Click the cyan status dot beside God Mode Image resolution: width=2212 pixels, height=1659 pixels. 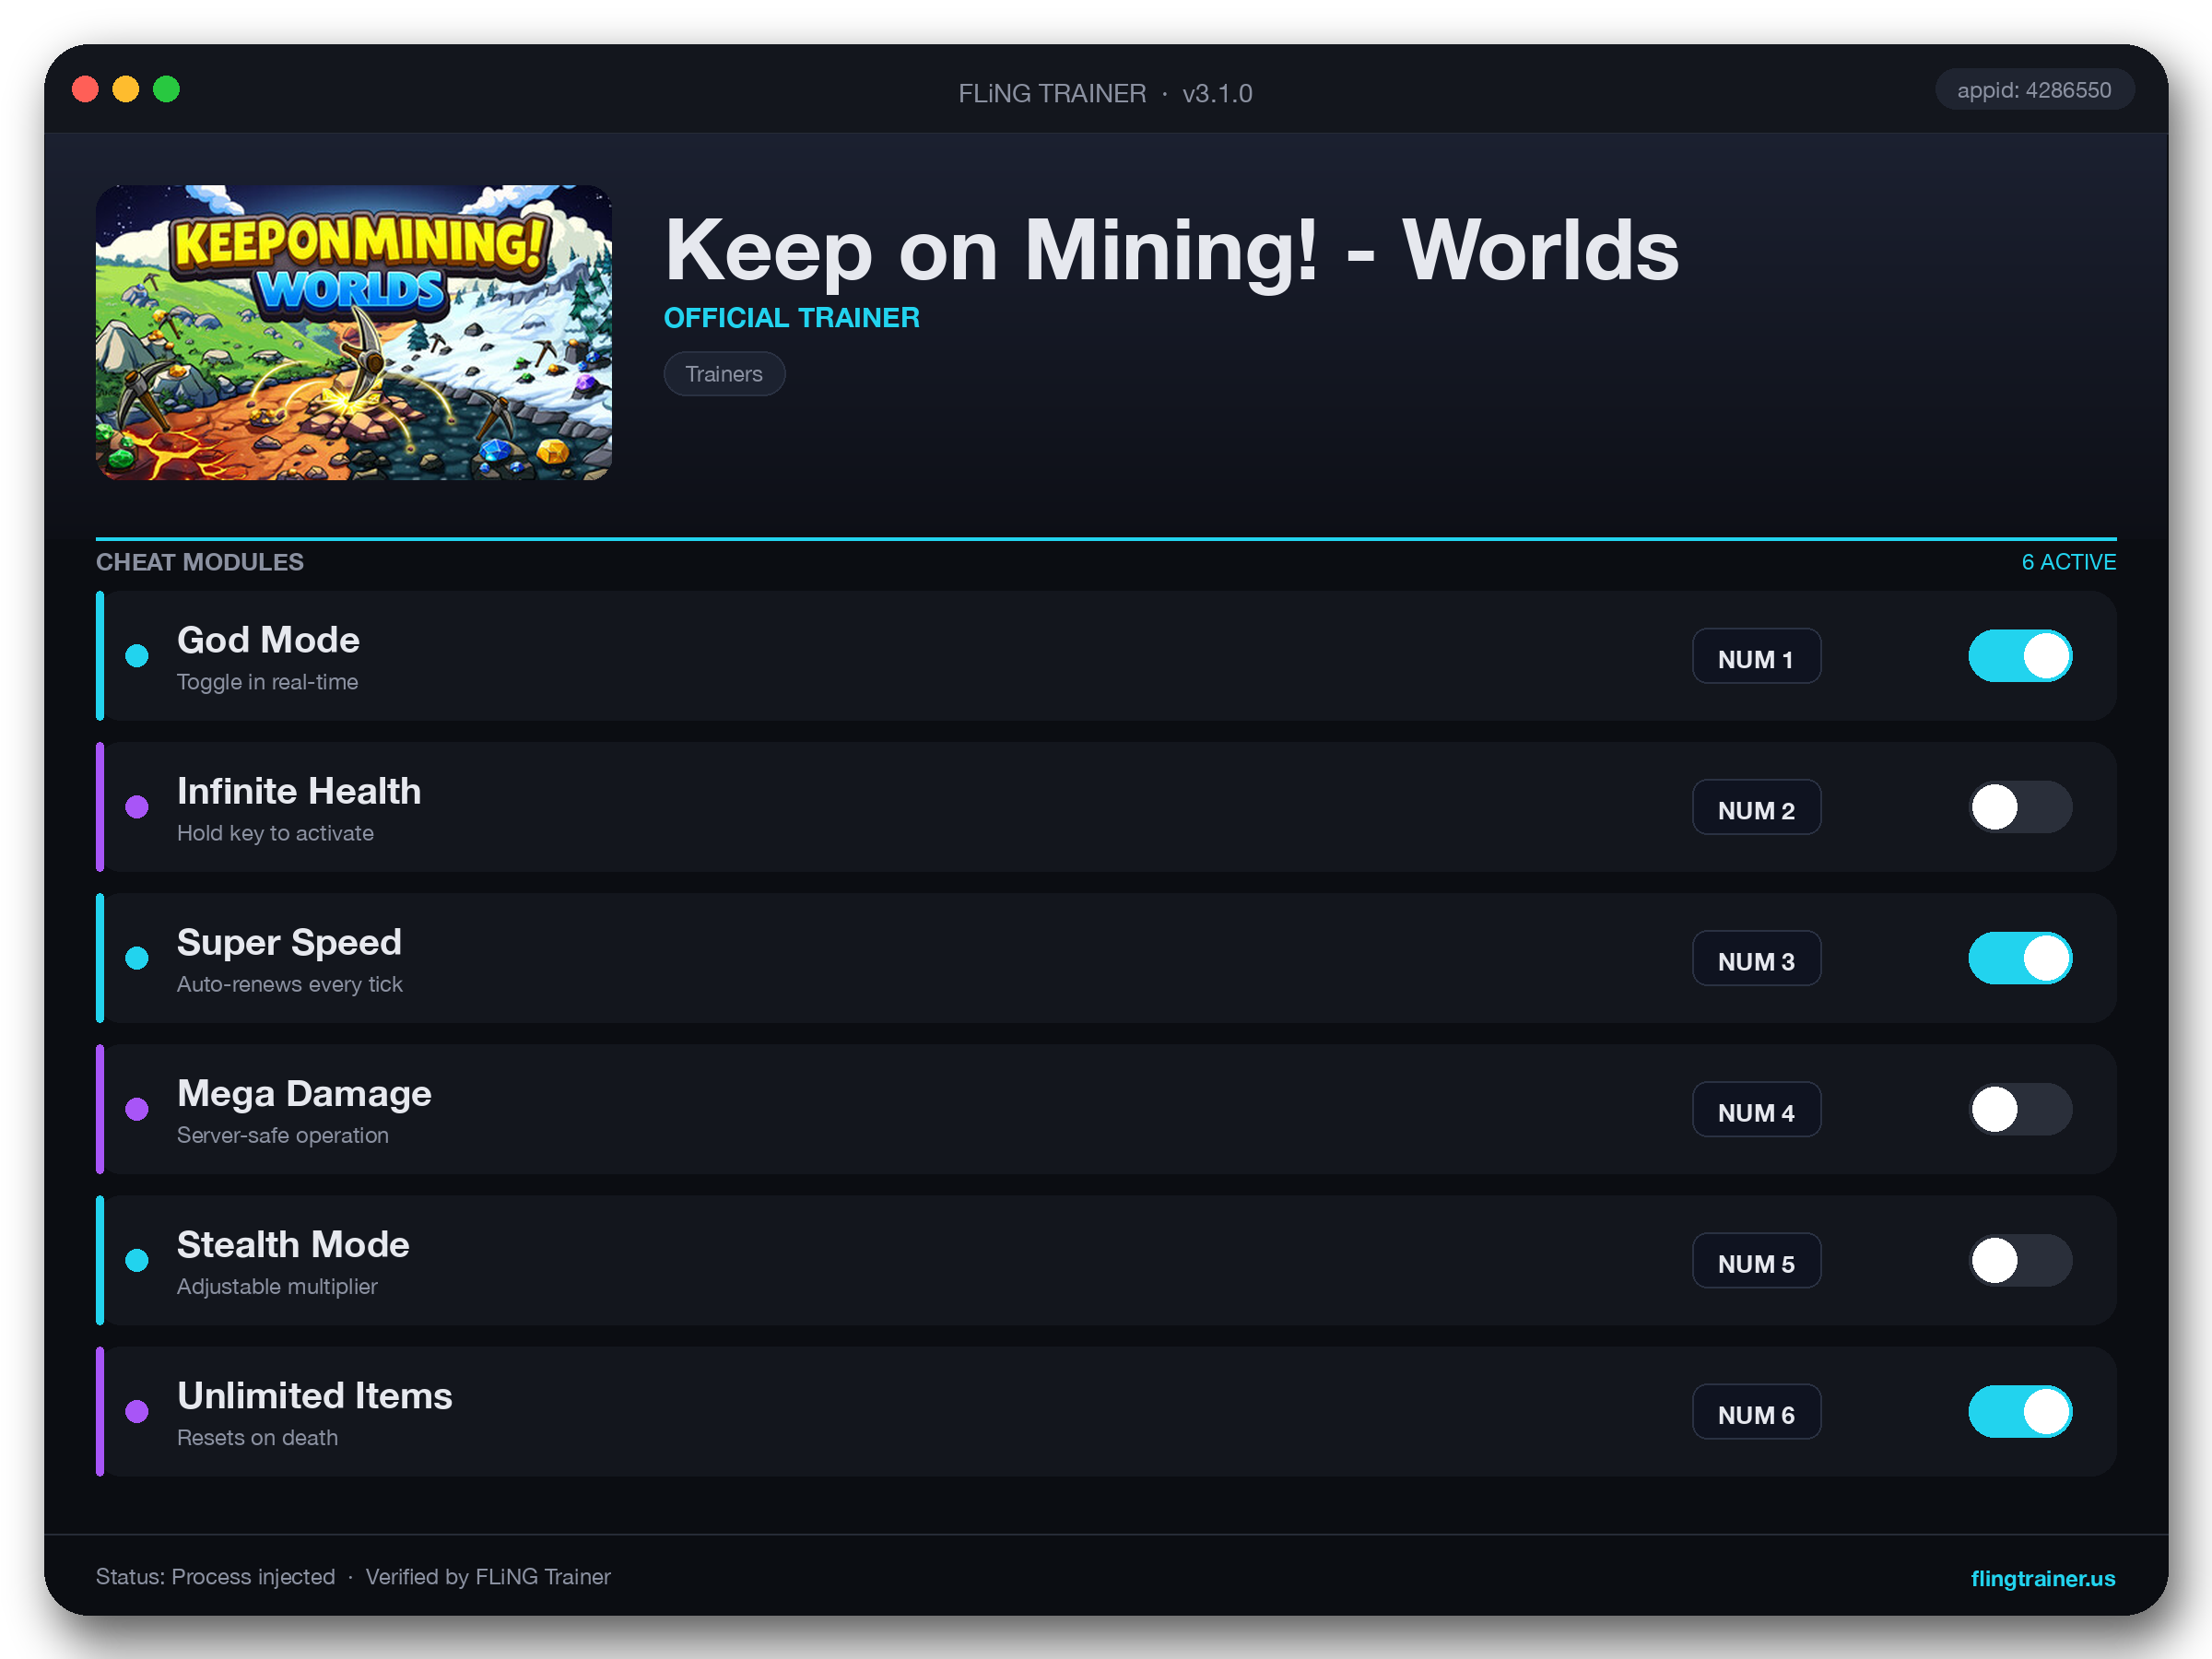[137, 656]
